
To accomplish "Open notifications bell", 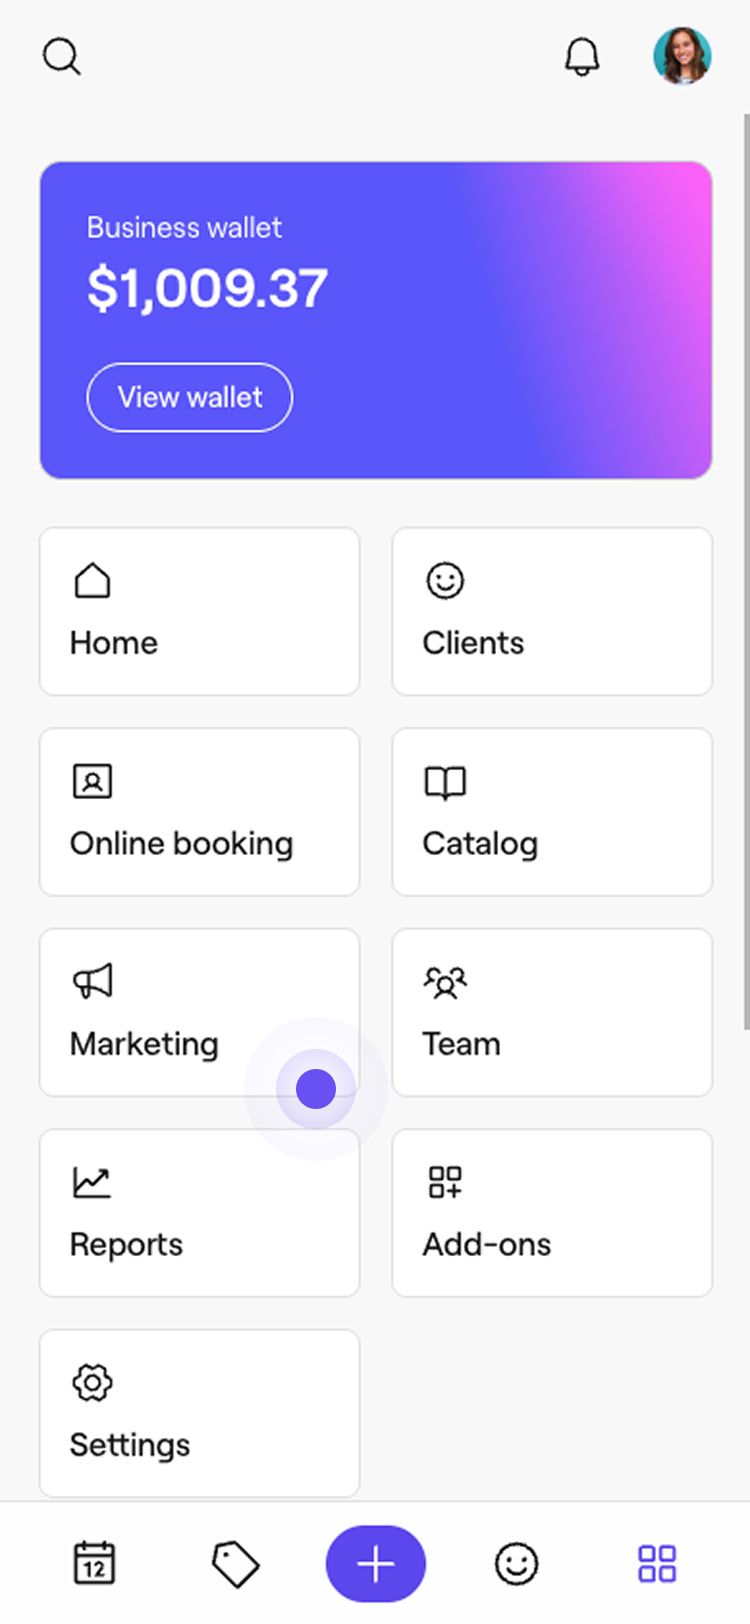I will pyautogui.click(x=582, y=57).
